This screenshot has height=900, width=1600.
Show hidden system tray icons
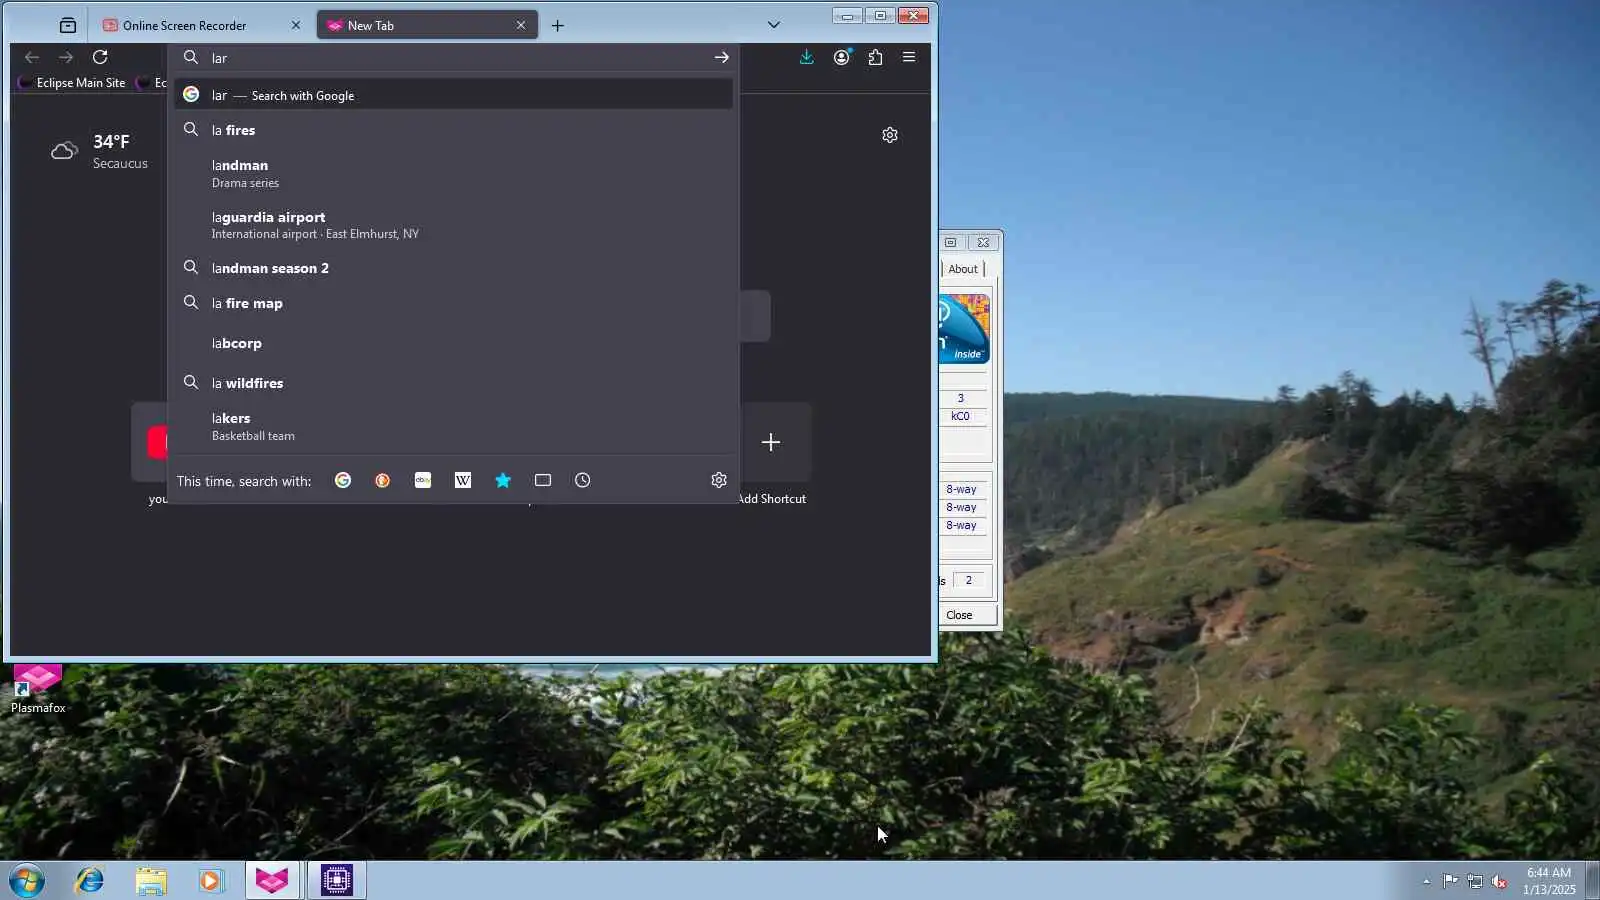point(1426,881)
